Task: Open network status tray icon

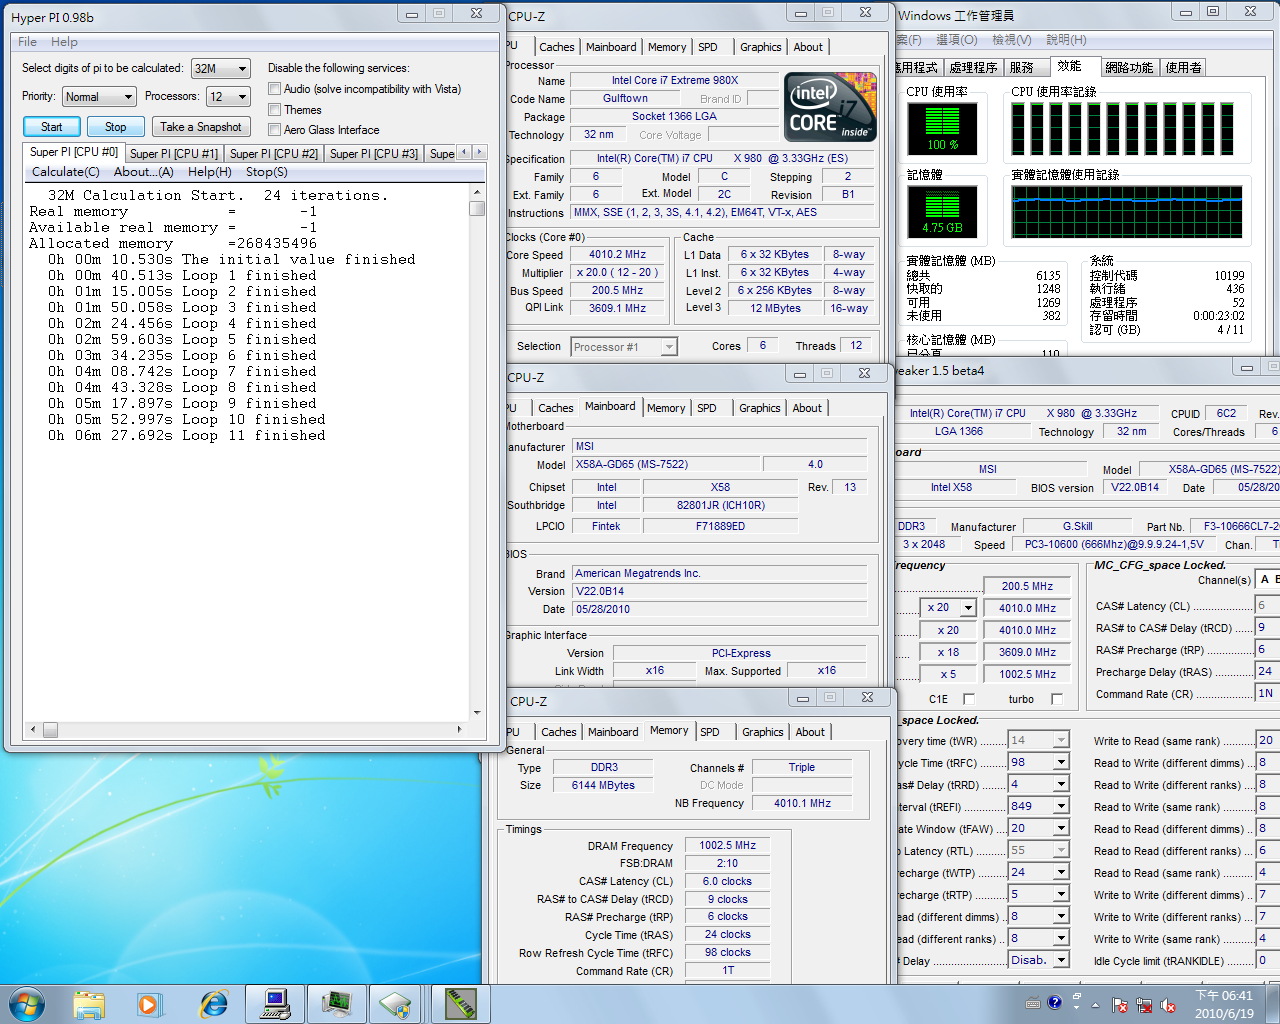Action: click(1144, 1005)
